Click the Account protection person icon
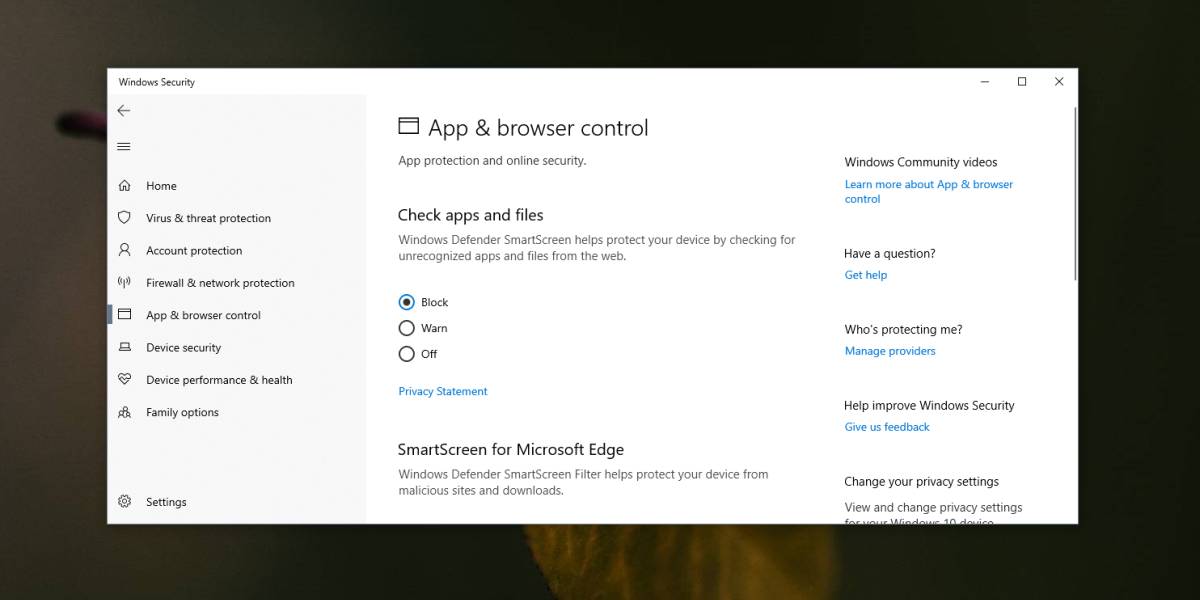This screenshot has width=1200, height=600. 124,250
